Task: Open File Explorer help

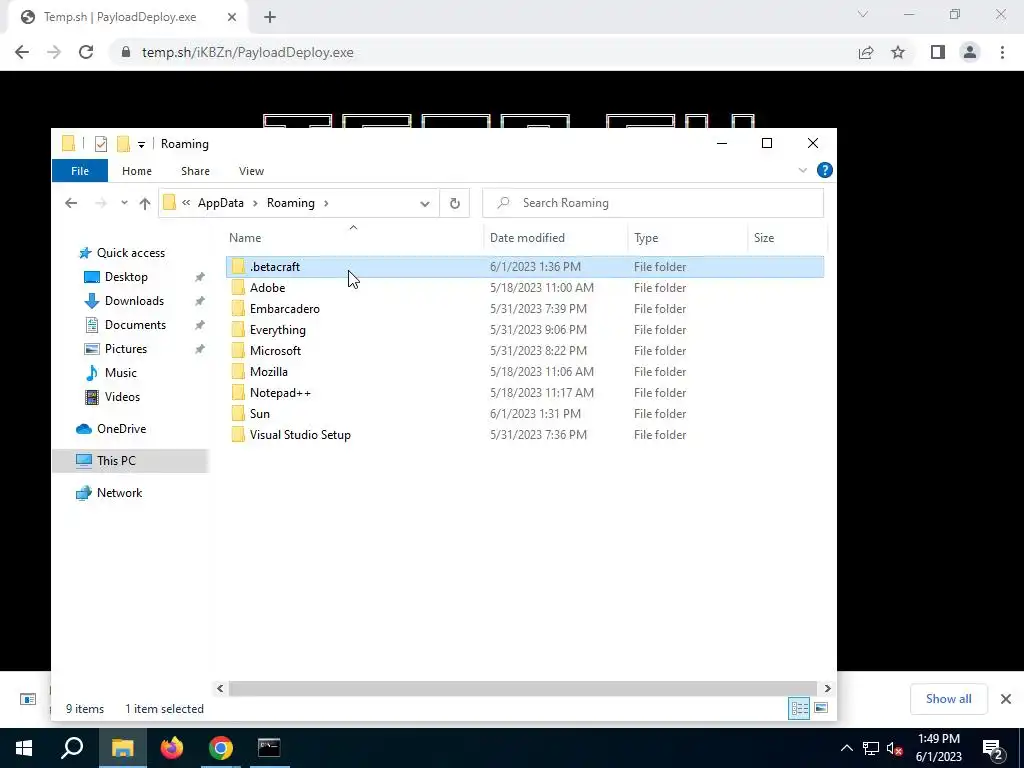Action: [x=825, y=170]
